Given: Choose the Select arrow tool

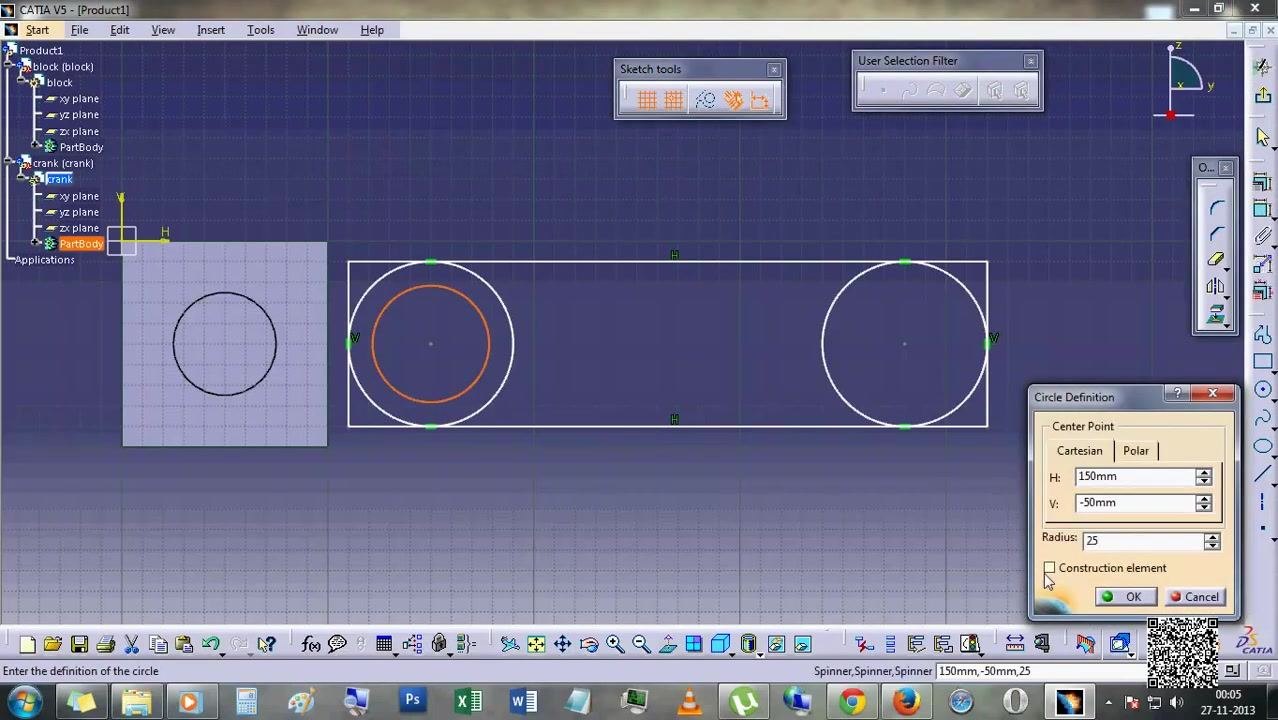Looking at the screenshot, I should coord(1263,138).
